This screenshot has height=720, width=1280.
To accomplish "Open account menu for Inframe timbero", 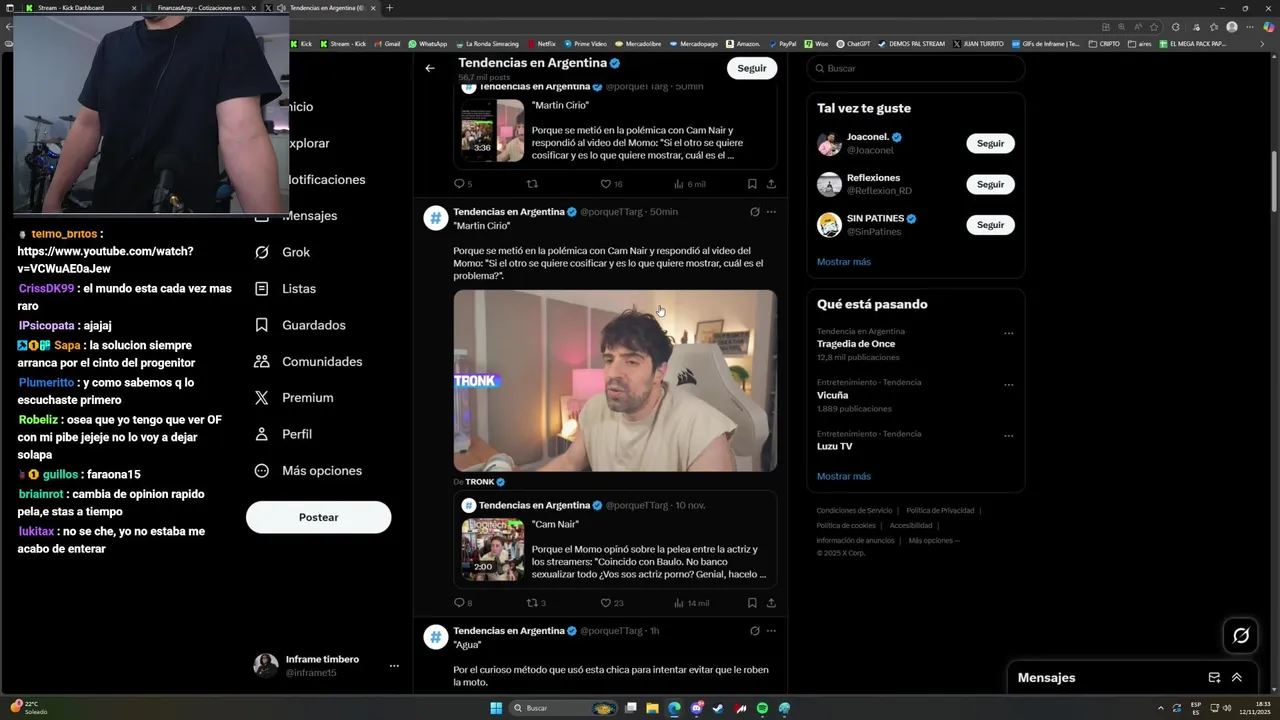I will pos(394,666).
